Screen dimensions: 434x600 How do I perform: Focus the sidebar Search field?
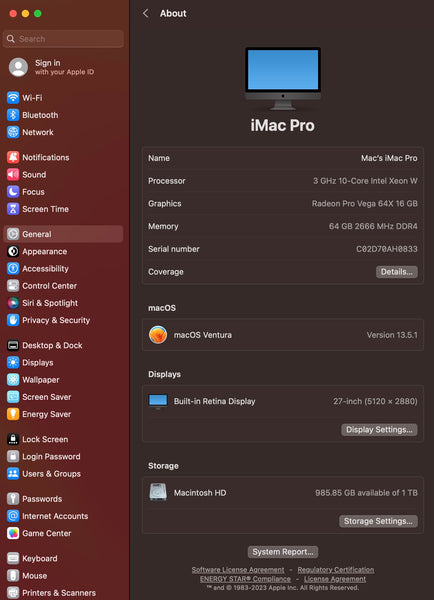tap(63, 39)
